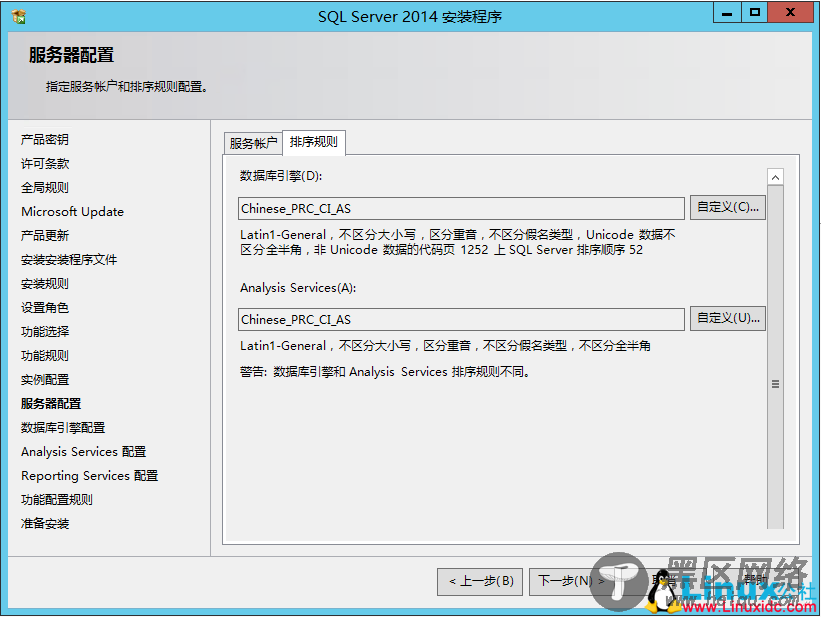Click the Analysis Services collation field
This screenshot has height=617, width=821.
[461, 319]
